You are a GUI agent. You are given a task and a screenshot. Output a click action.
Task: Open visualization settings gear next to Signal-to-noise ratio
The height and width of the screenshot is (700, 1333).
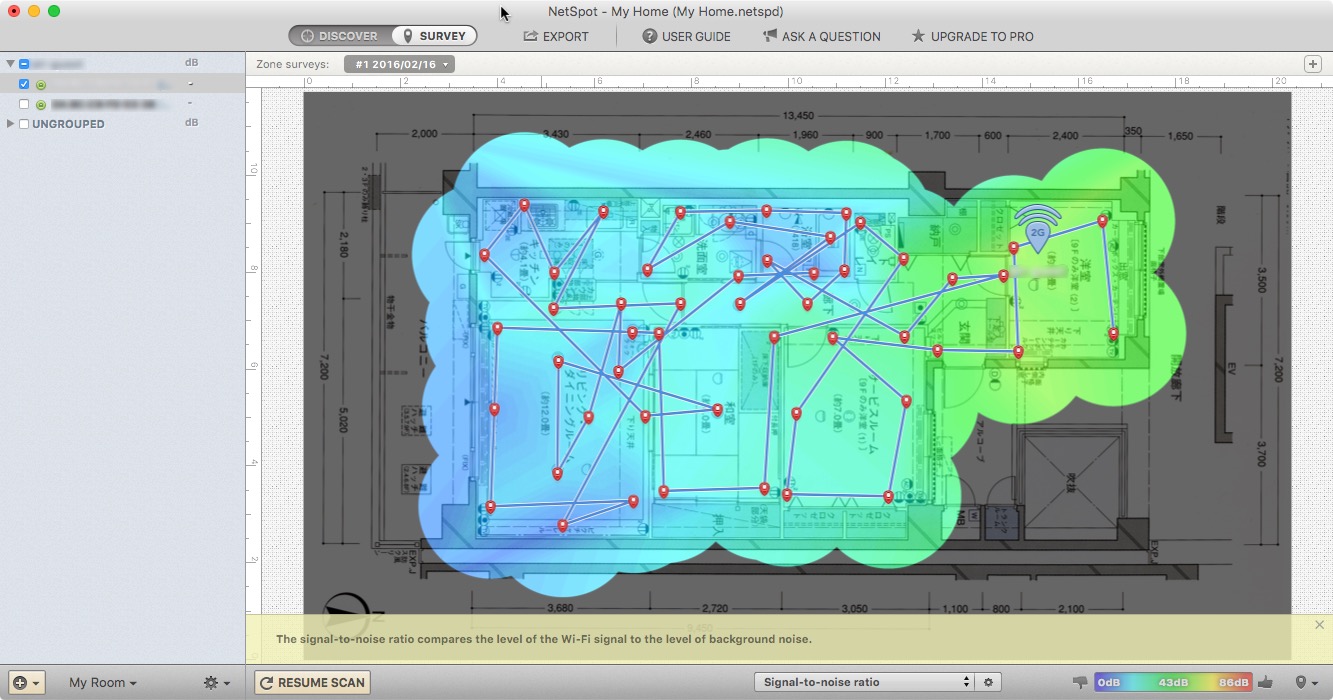coord(988,682)
